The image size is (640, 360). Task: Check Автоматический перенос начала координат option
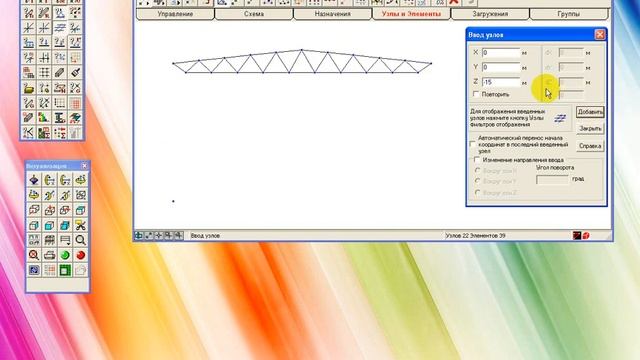[473, 144]
